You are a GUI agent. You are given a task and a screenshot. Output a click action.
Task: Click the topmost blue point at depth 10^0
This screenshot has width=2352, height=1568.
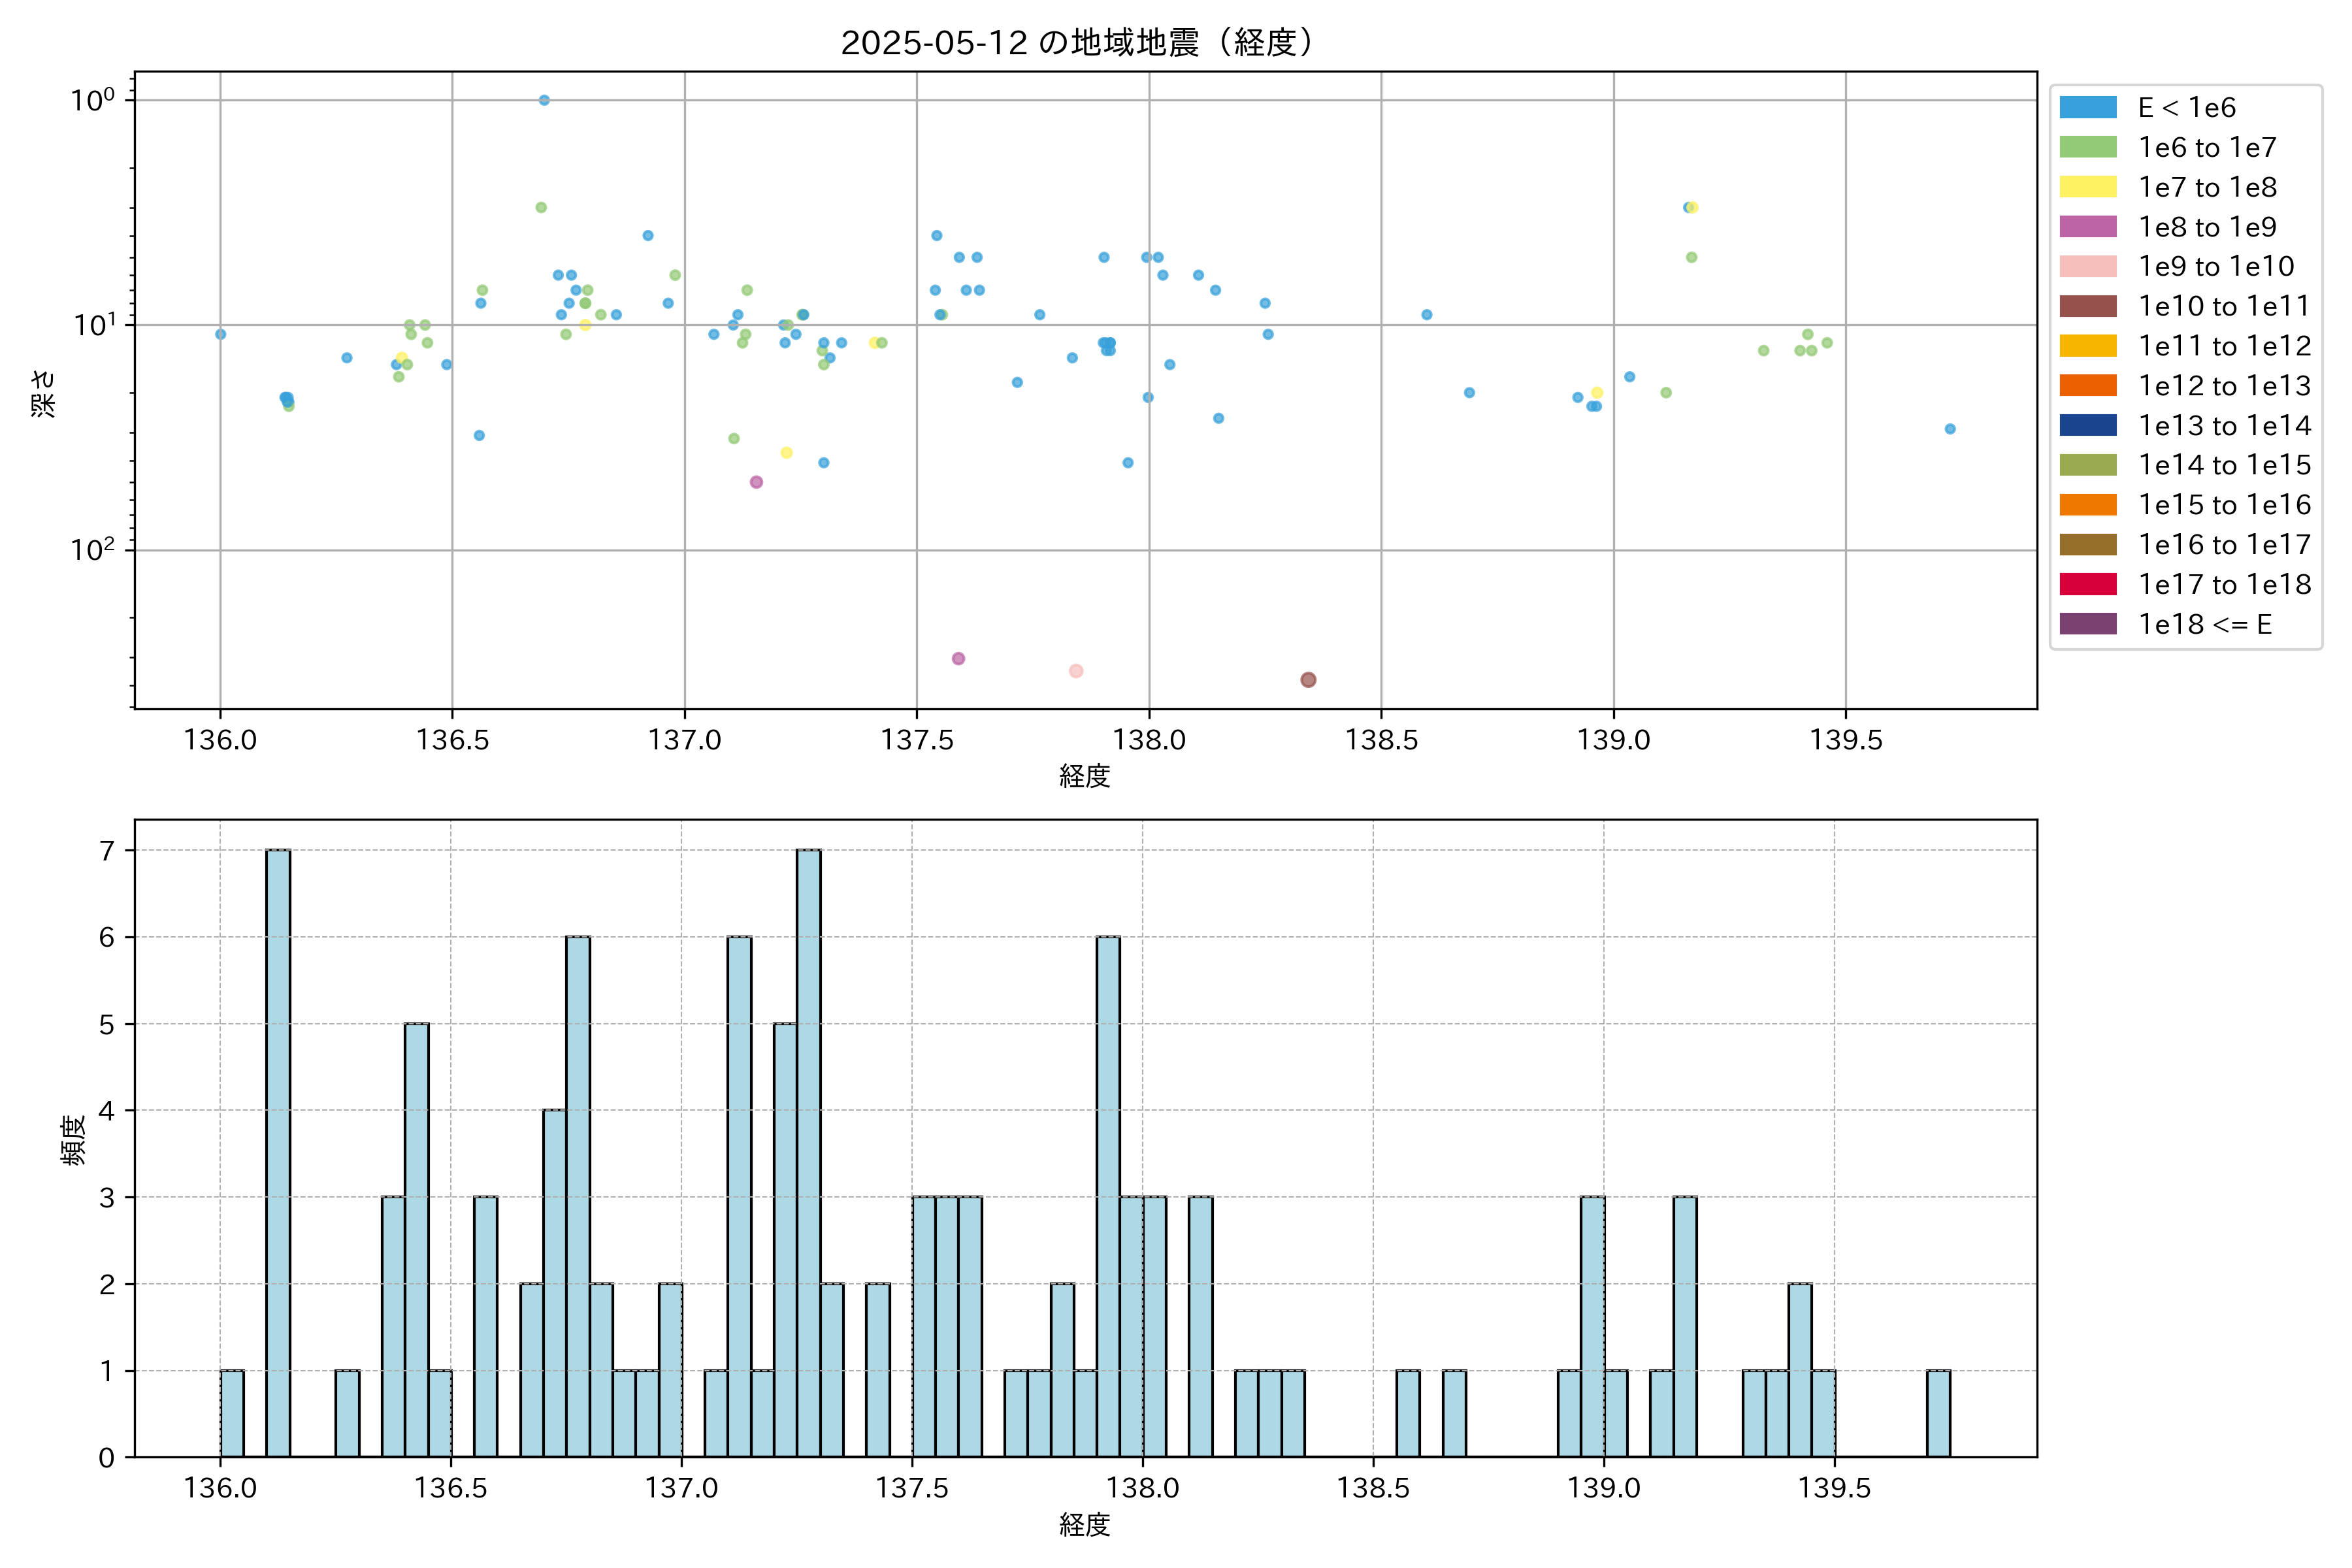coord(544,100)
